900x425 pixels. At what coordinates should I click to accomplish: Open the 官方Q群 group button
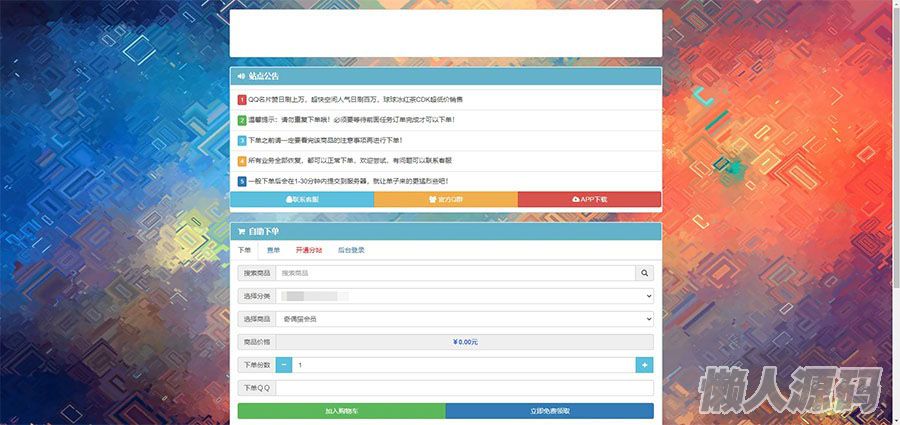[446, 199]
